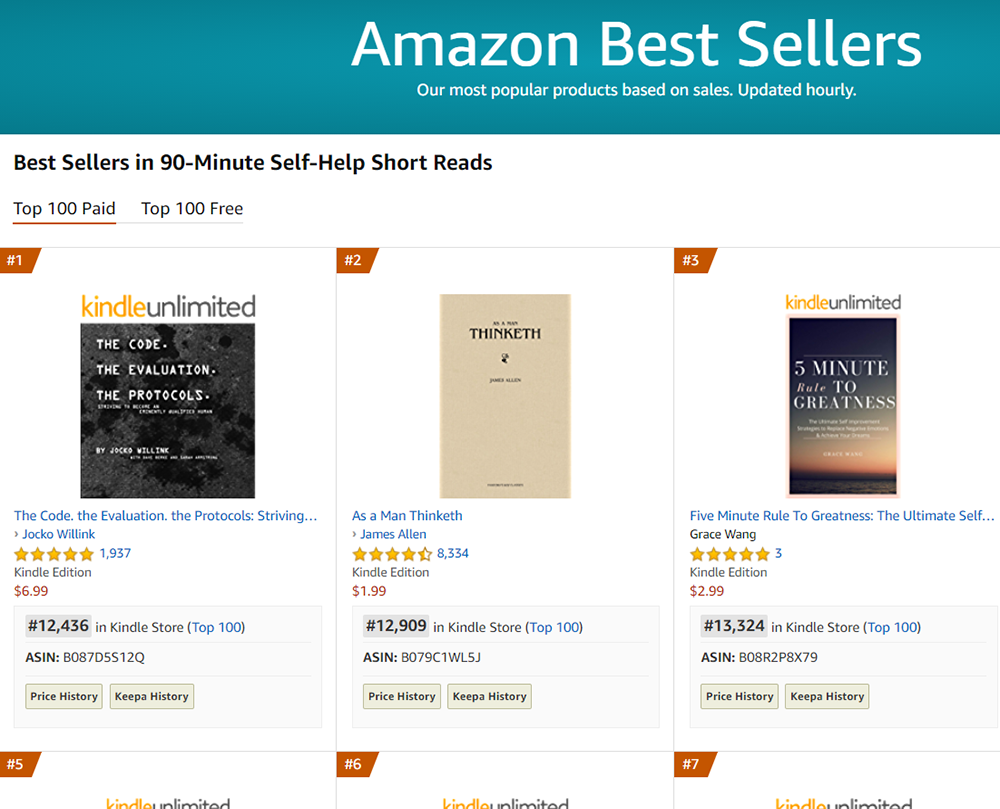Click star rating of Jocko Willink book
This screenshot has width=1000, height=809.
54,554
